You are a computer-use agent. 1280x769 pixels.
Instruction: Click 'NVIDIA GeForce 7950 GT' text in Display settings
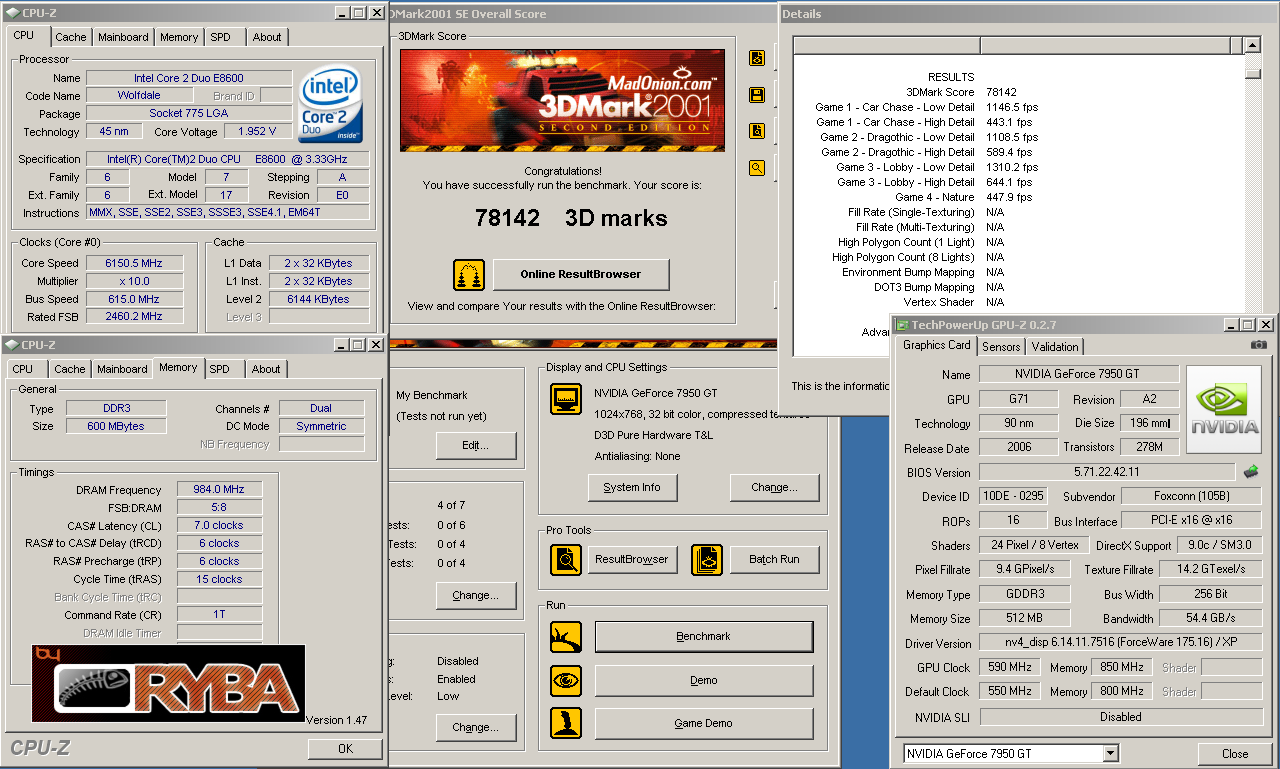[656, 393]
